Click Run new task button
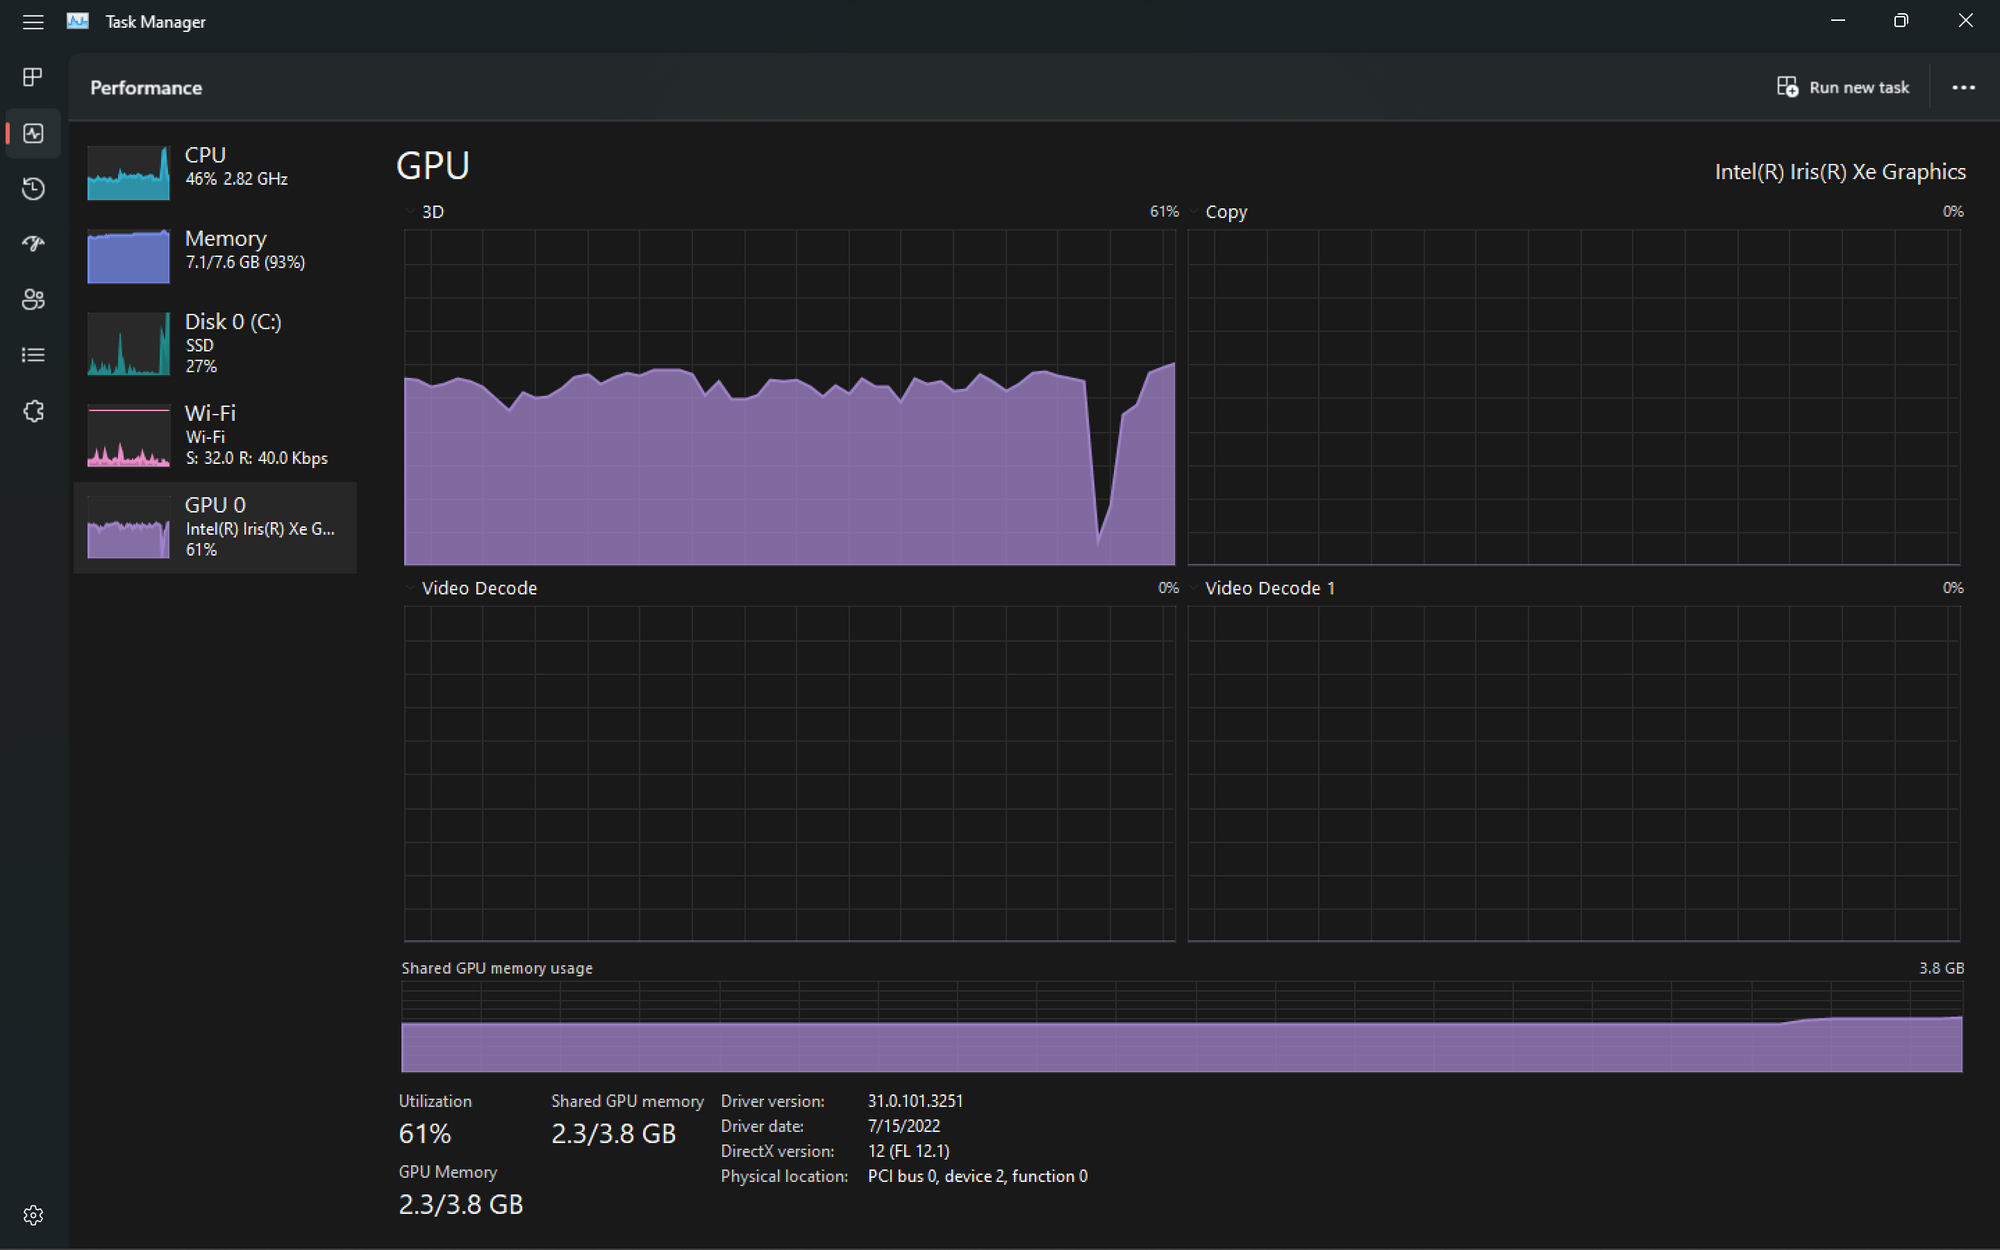This screenshot has height=1250, width=2000. coord(1843,88)
